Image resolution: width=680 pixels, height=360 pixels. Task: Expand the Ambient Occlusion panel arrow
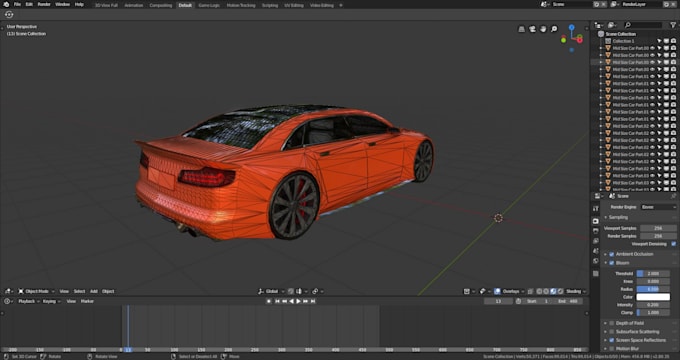[x=605, y=254]
